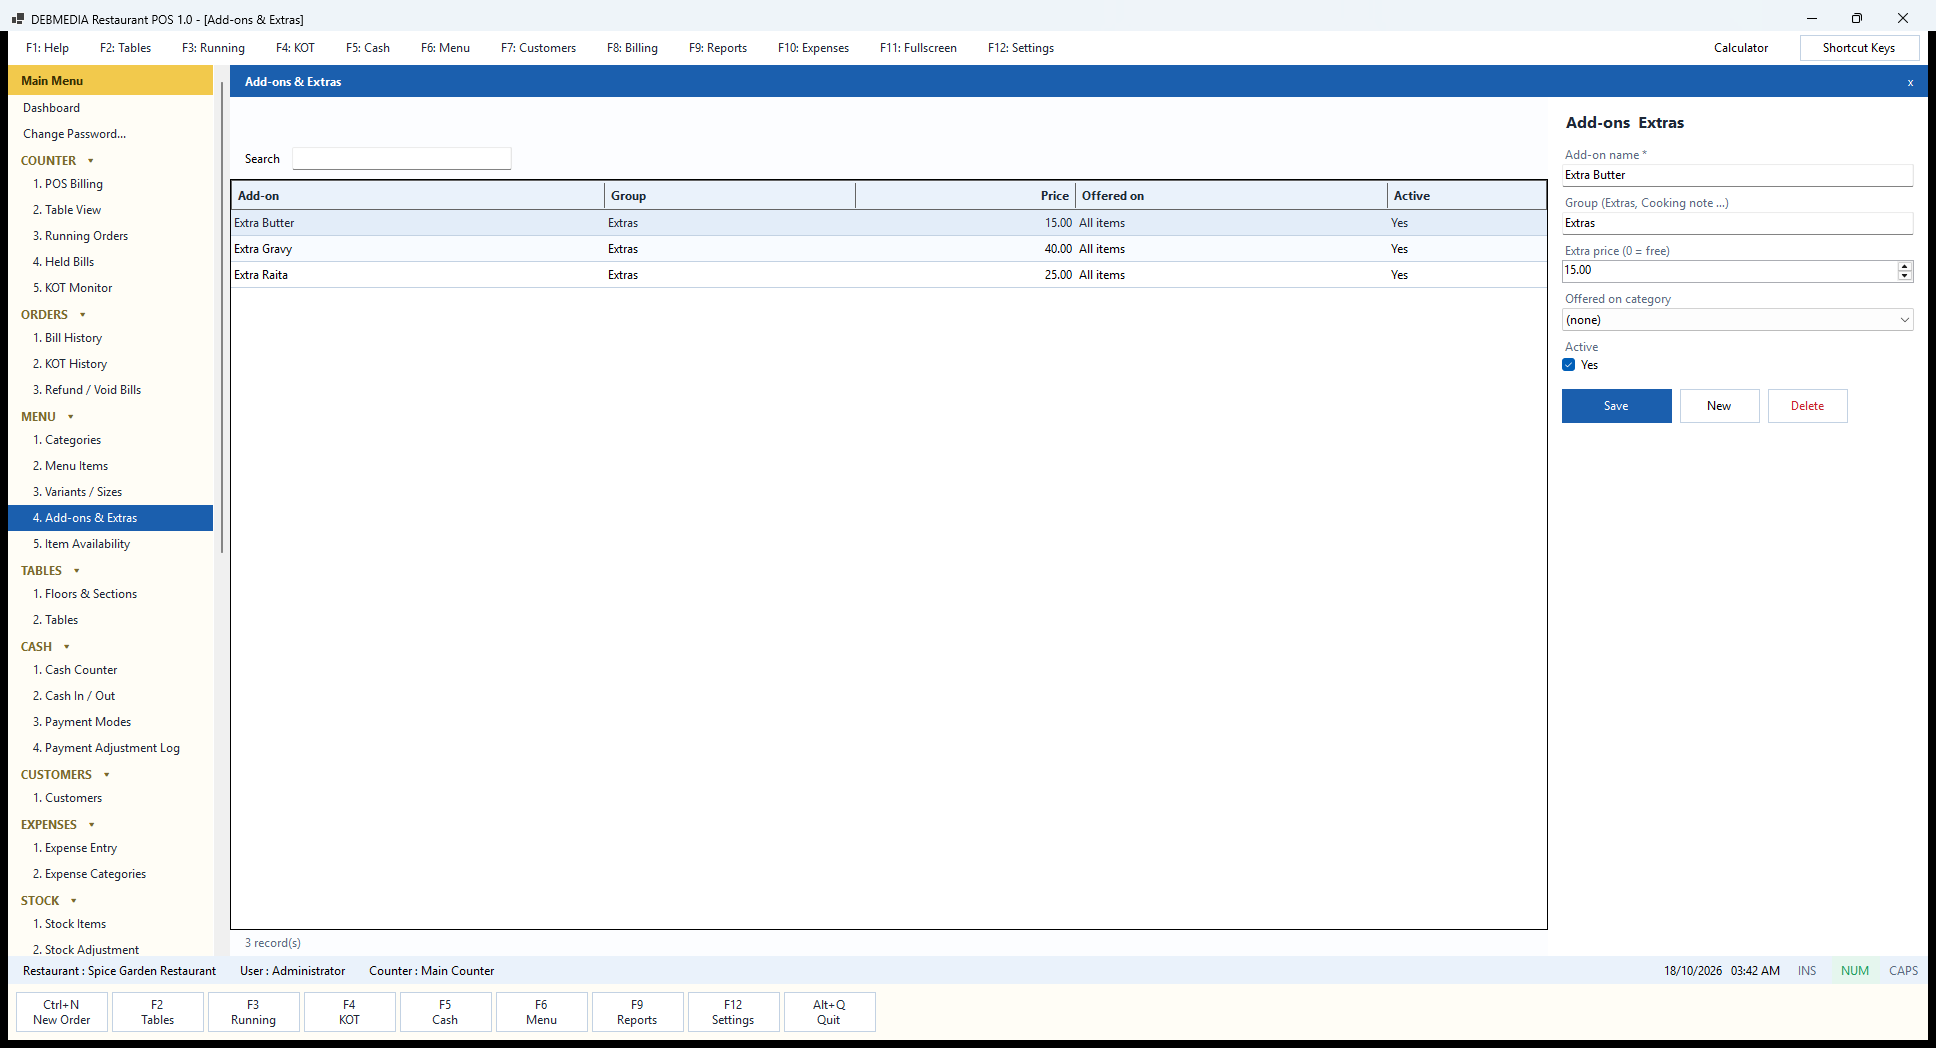
Task: Decrease the extra price with the down arrow
Action: 1904,275
